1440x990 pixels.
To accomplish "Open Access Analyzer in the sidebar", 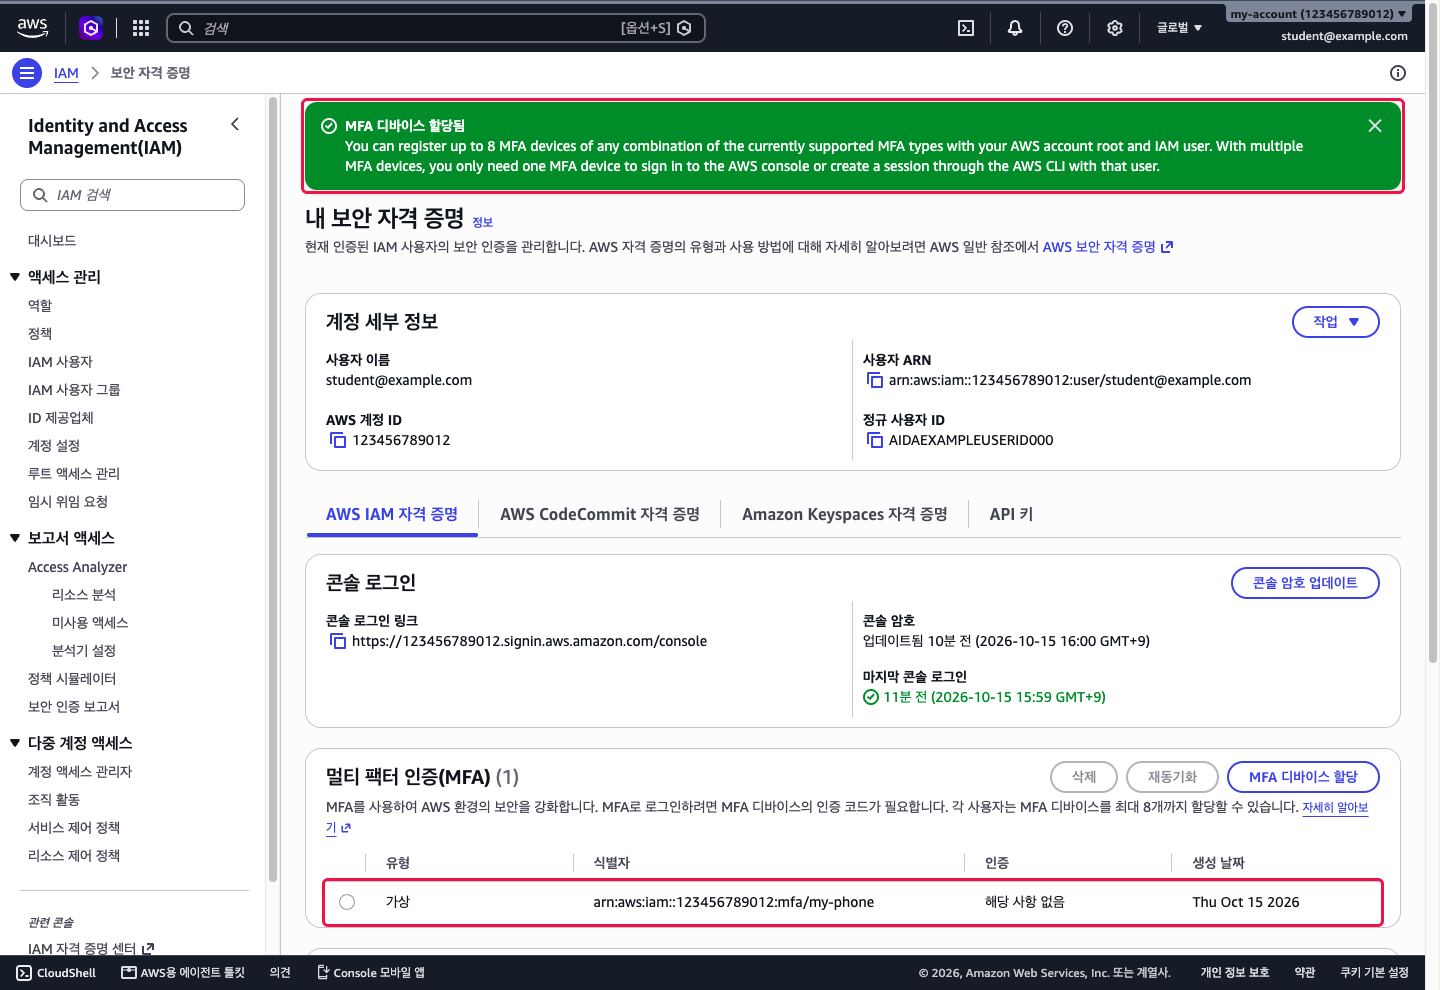I will coord(78,567).
